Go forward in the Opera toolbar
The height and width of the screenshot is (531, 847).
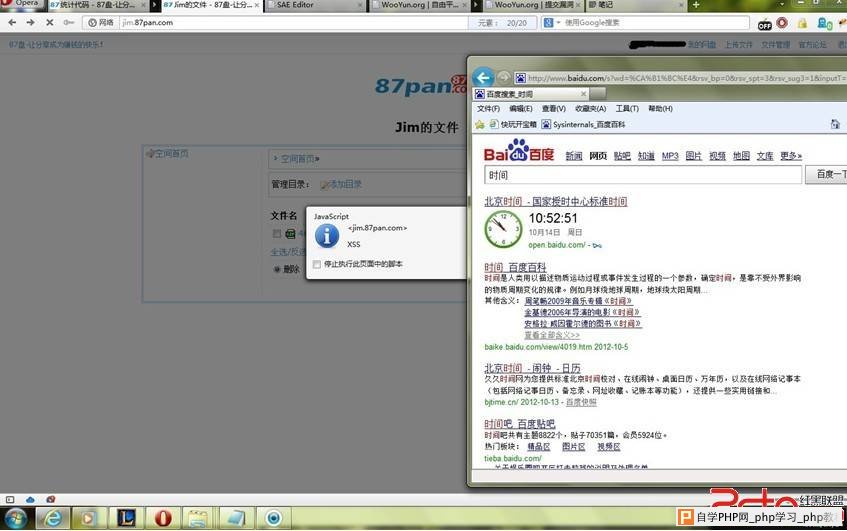[x=30, y=23]
